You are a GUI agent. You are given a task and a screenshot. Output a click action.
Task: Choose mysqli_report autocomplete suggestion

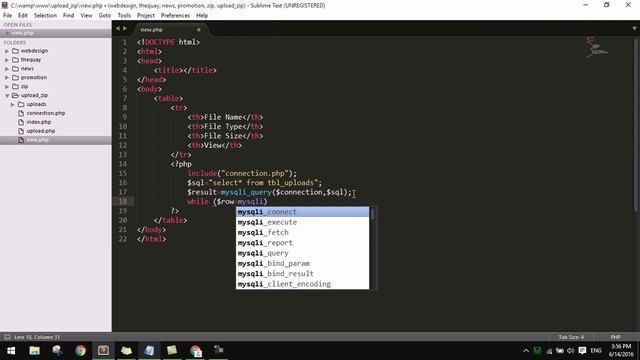[x=302, y=243]
